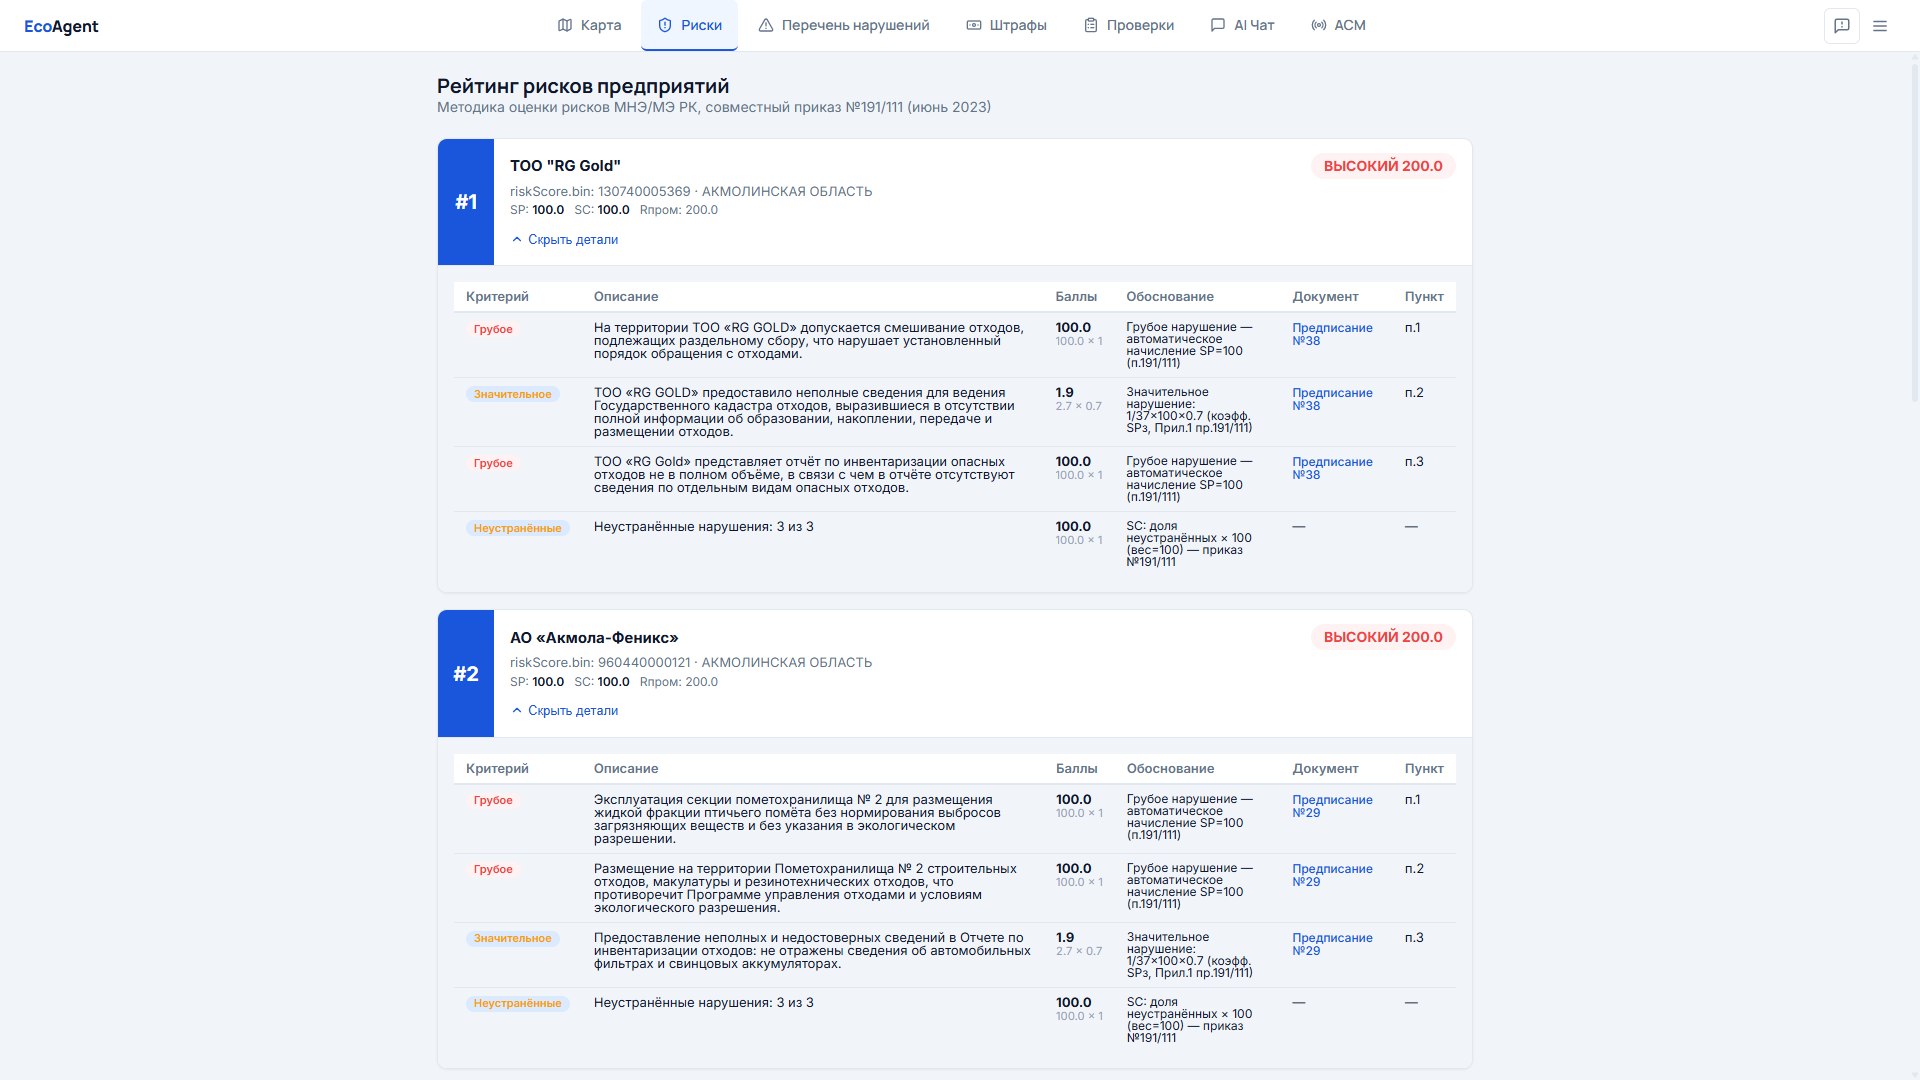Viewport: 1920px width, 1080px height.
Task: Open Предписание №29 link for аккумуляторах inventory row
Action: (x=1332, y=944)
